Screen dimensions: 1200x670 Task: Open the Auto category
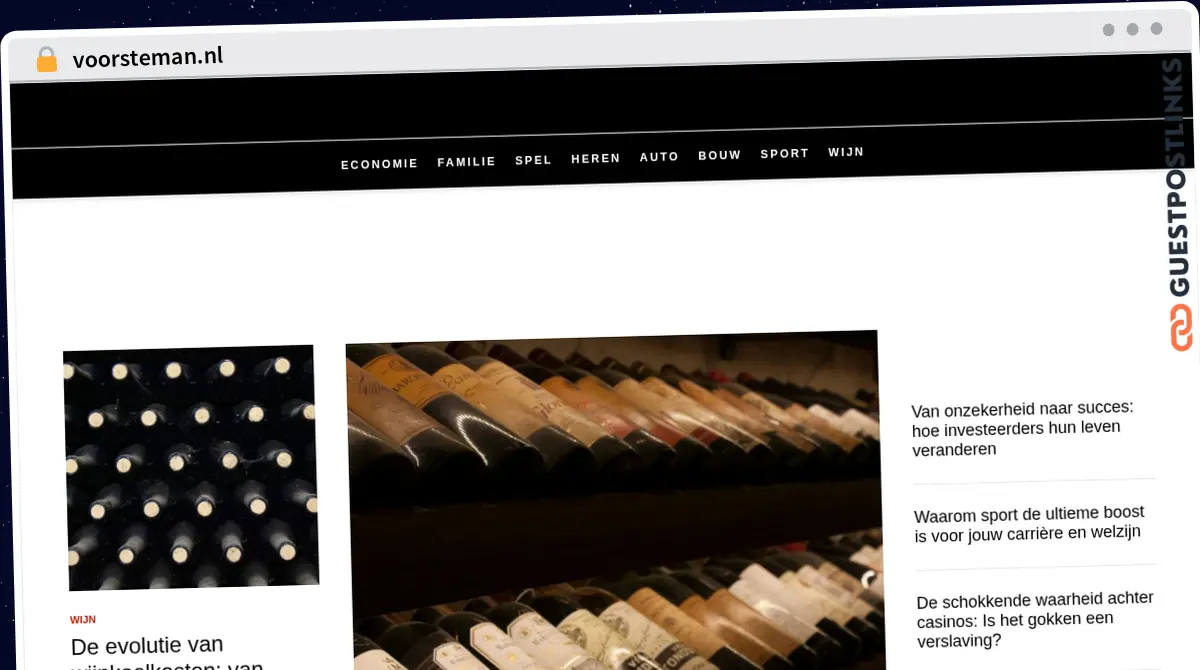pos(660,157)
